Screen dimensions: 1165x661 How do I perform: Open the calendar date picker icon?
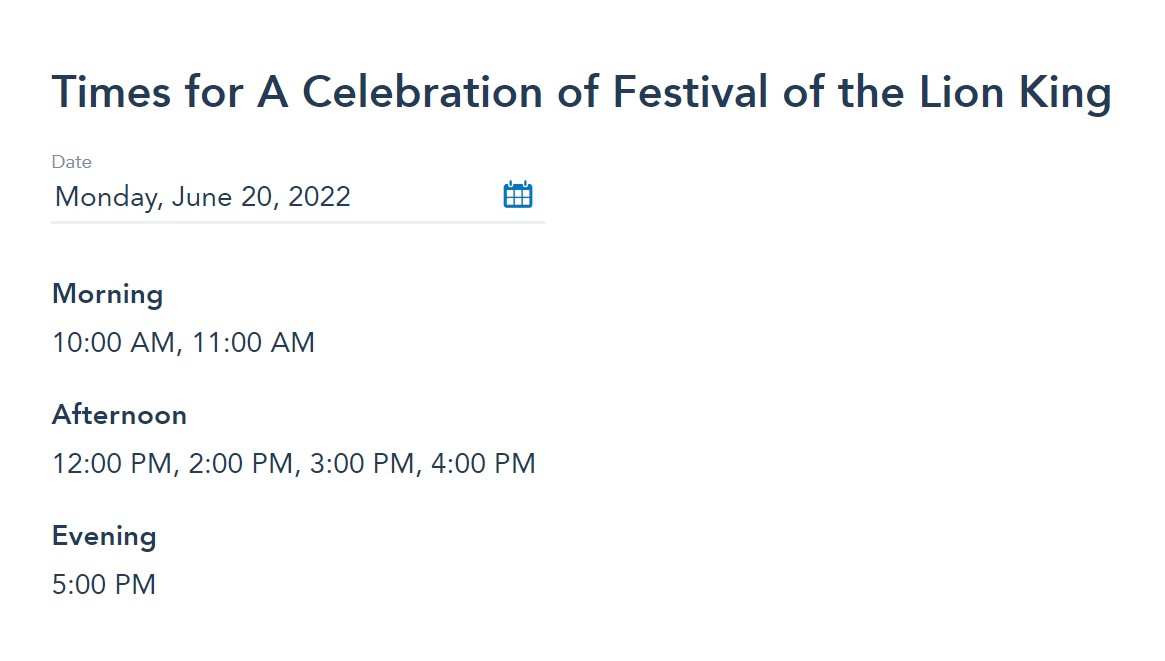click(518, 195)
